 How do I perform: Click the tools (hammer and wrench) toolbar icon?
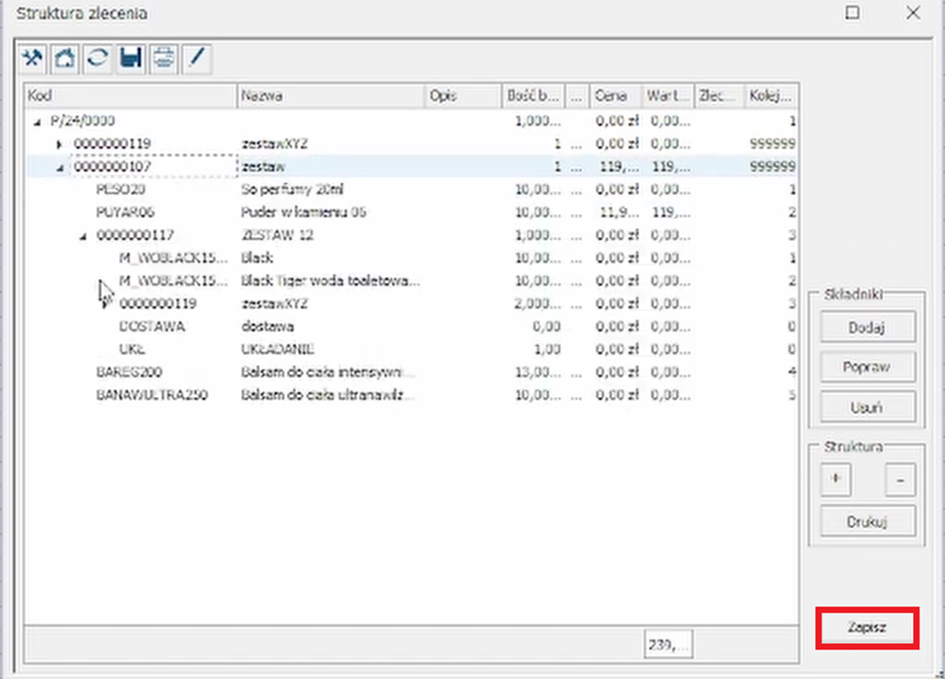pos(34,59)
